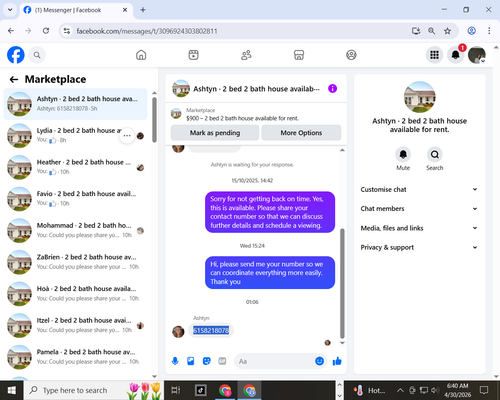Go to the Home feed icon
Screen dimensions: 500x400
click(x=141, y=55)
